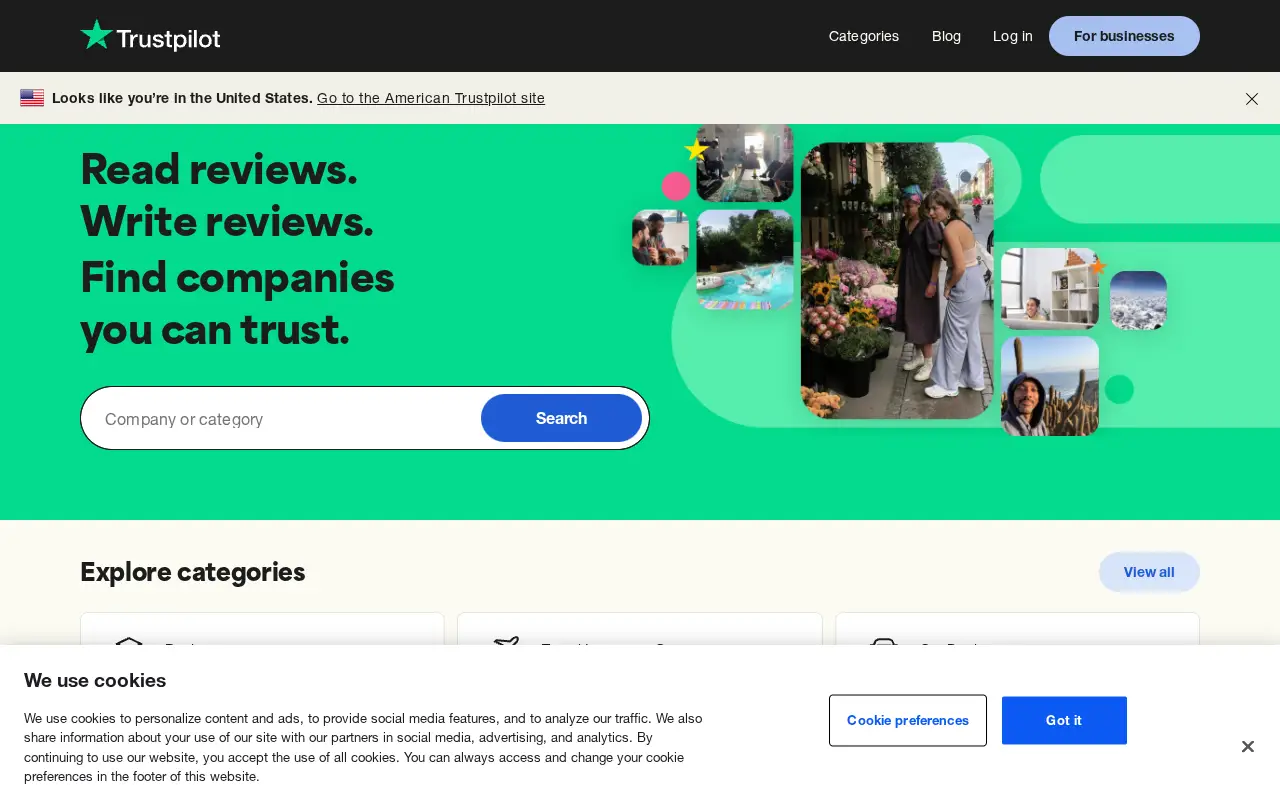
Task: Open the Categories menu item
Action: coord(864,36)
